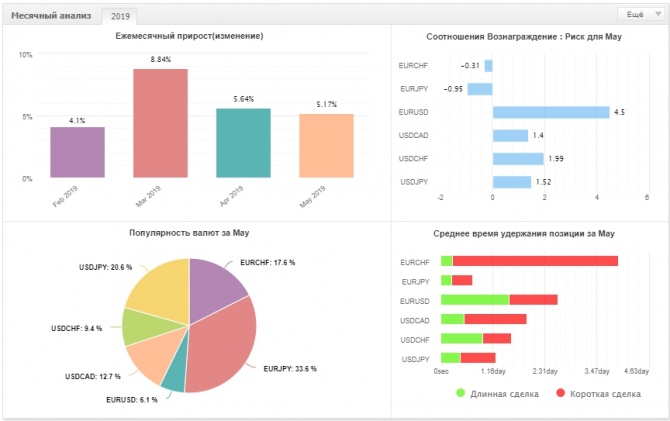Click EURUSD red short-trade holding bar
Screen dimensions: 670x421
tap(533, 300)
